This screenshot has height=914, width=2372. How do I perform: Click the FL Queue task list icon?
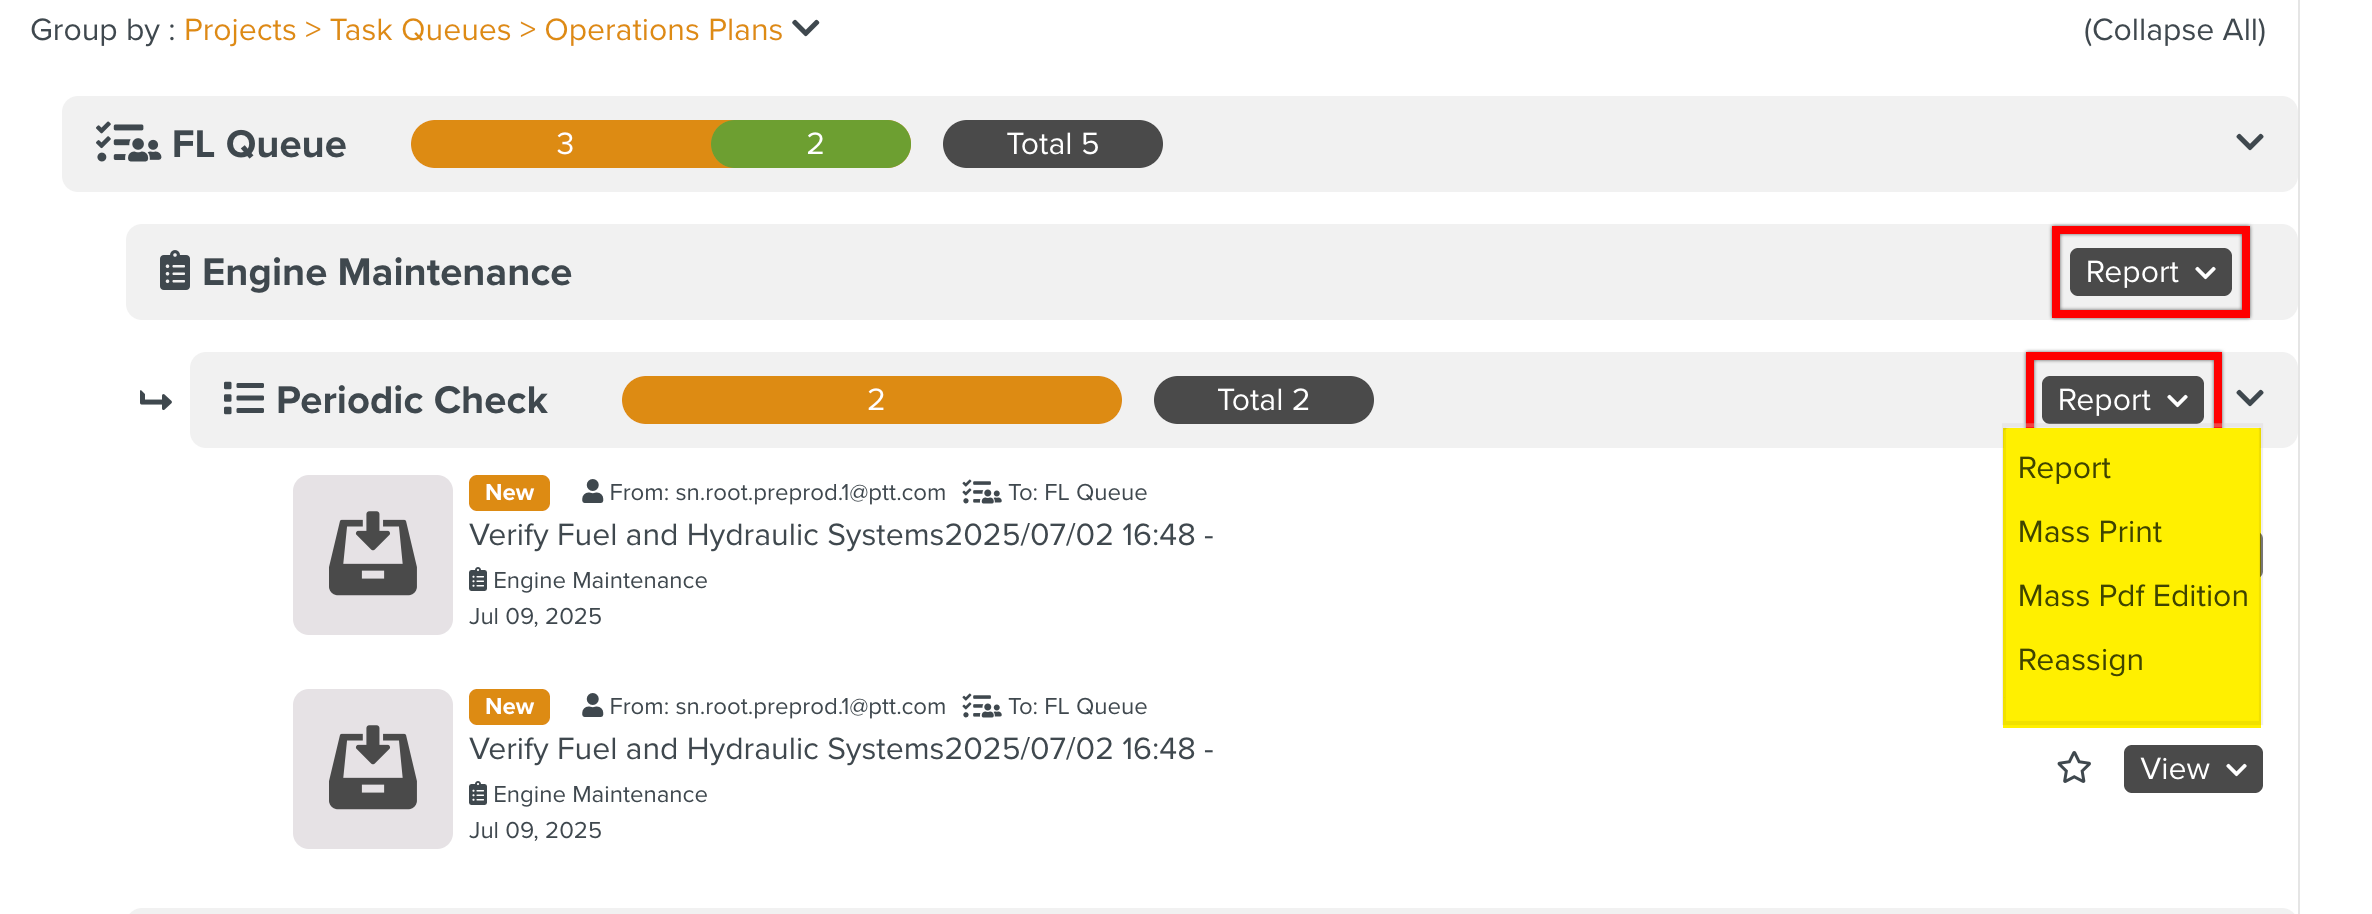click(127, 143)
